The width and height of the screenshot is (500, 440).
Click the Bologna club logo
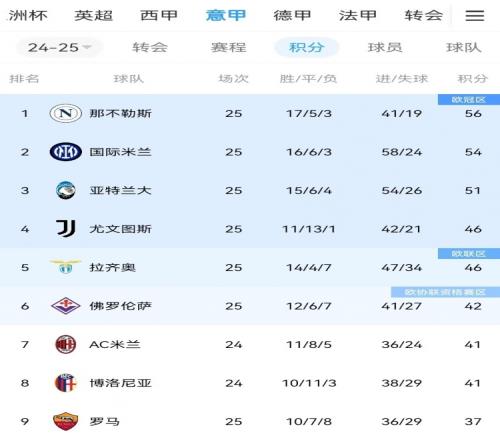pos(66,383)
